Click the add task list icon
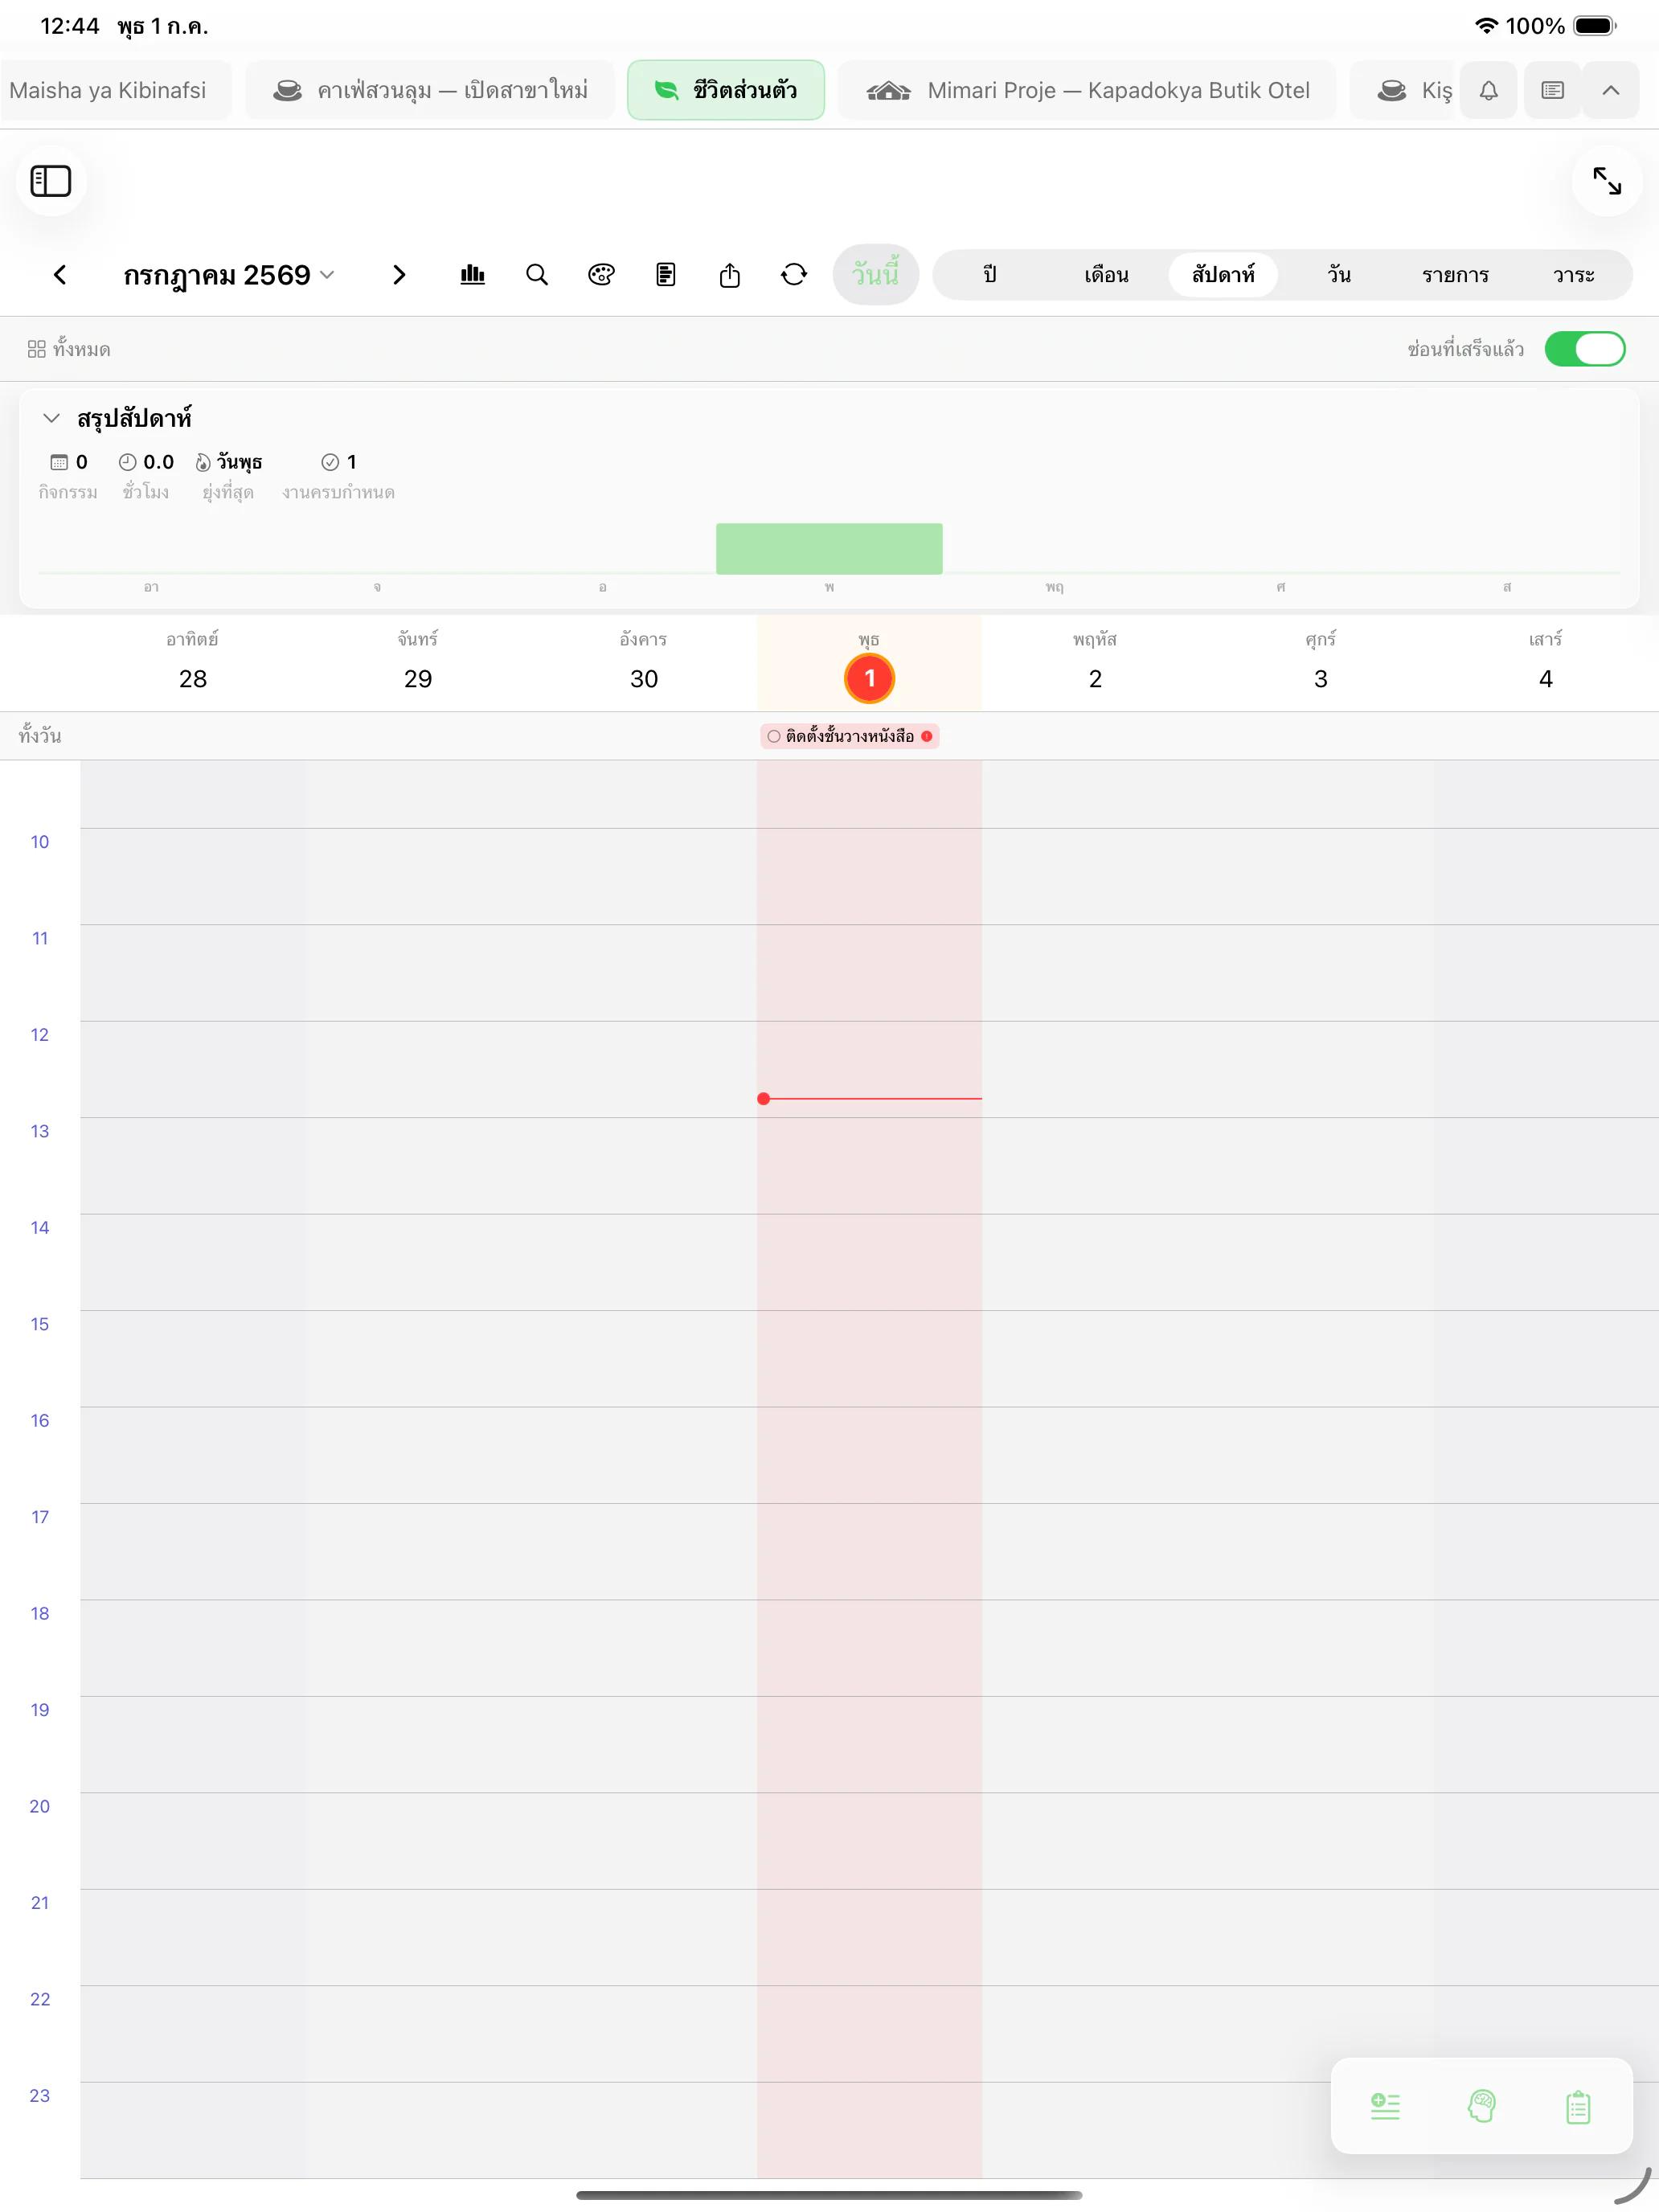 pos(1385,2106)
